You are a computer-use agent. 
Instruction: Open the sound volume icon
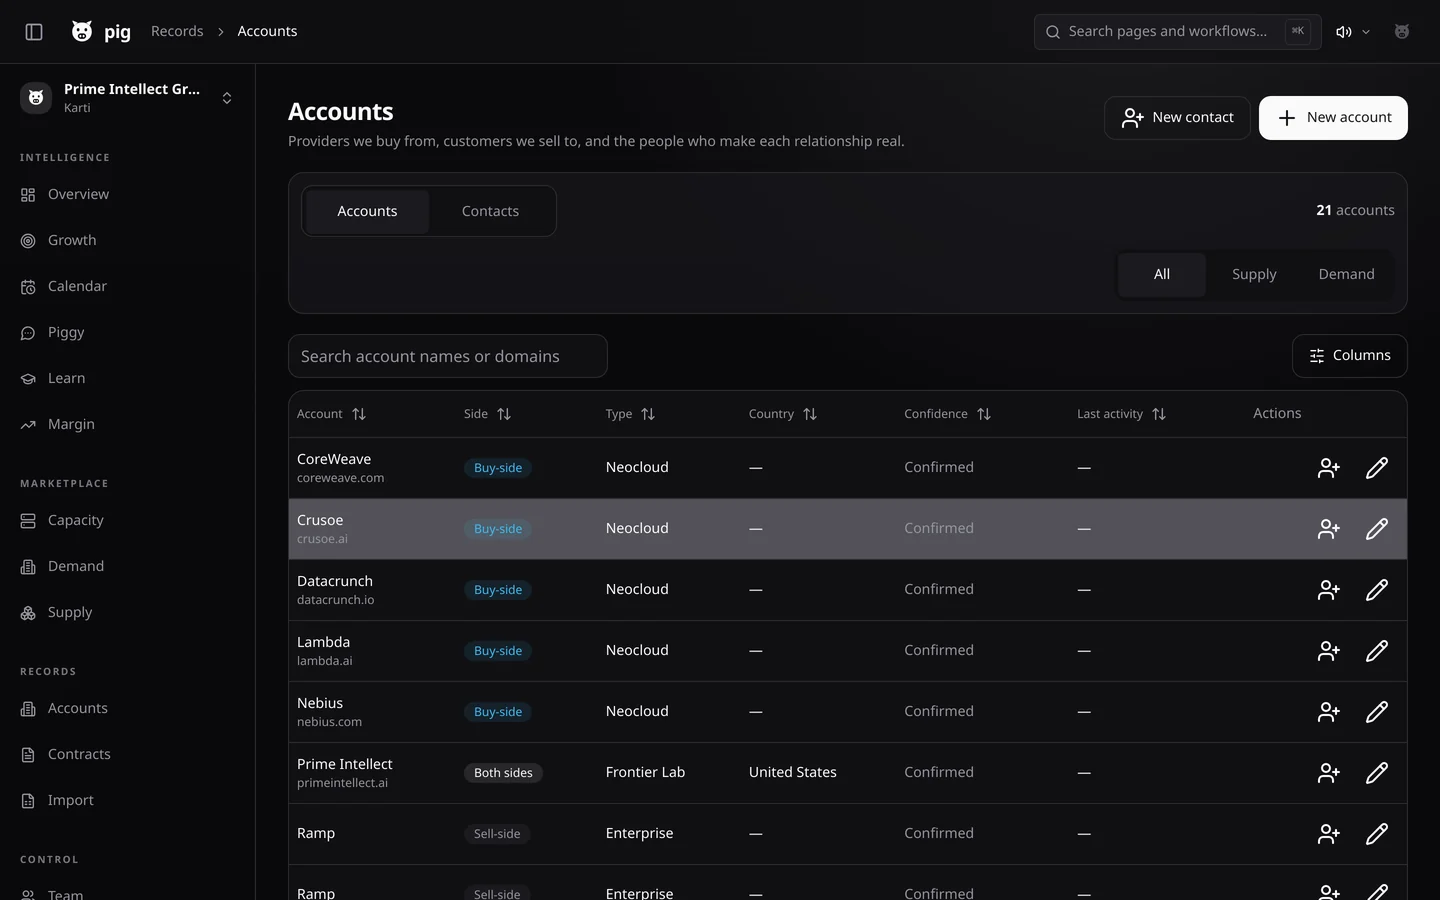1344,32
